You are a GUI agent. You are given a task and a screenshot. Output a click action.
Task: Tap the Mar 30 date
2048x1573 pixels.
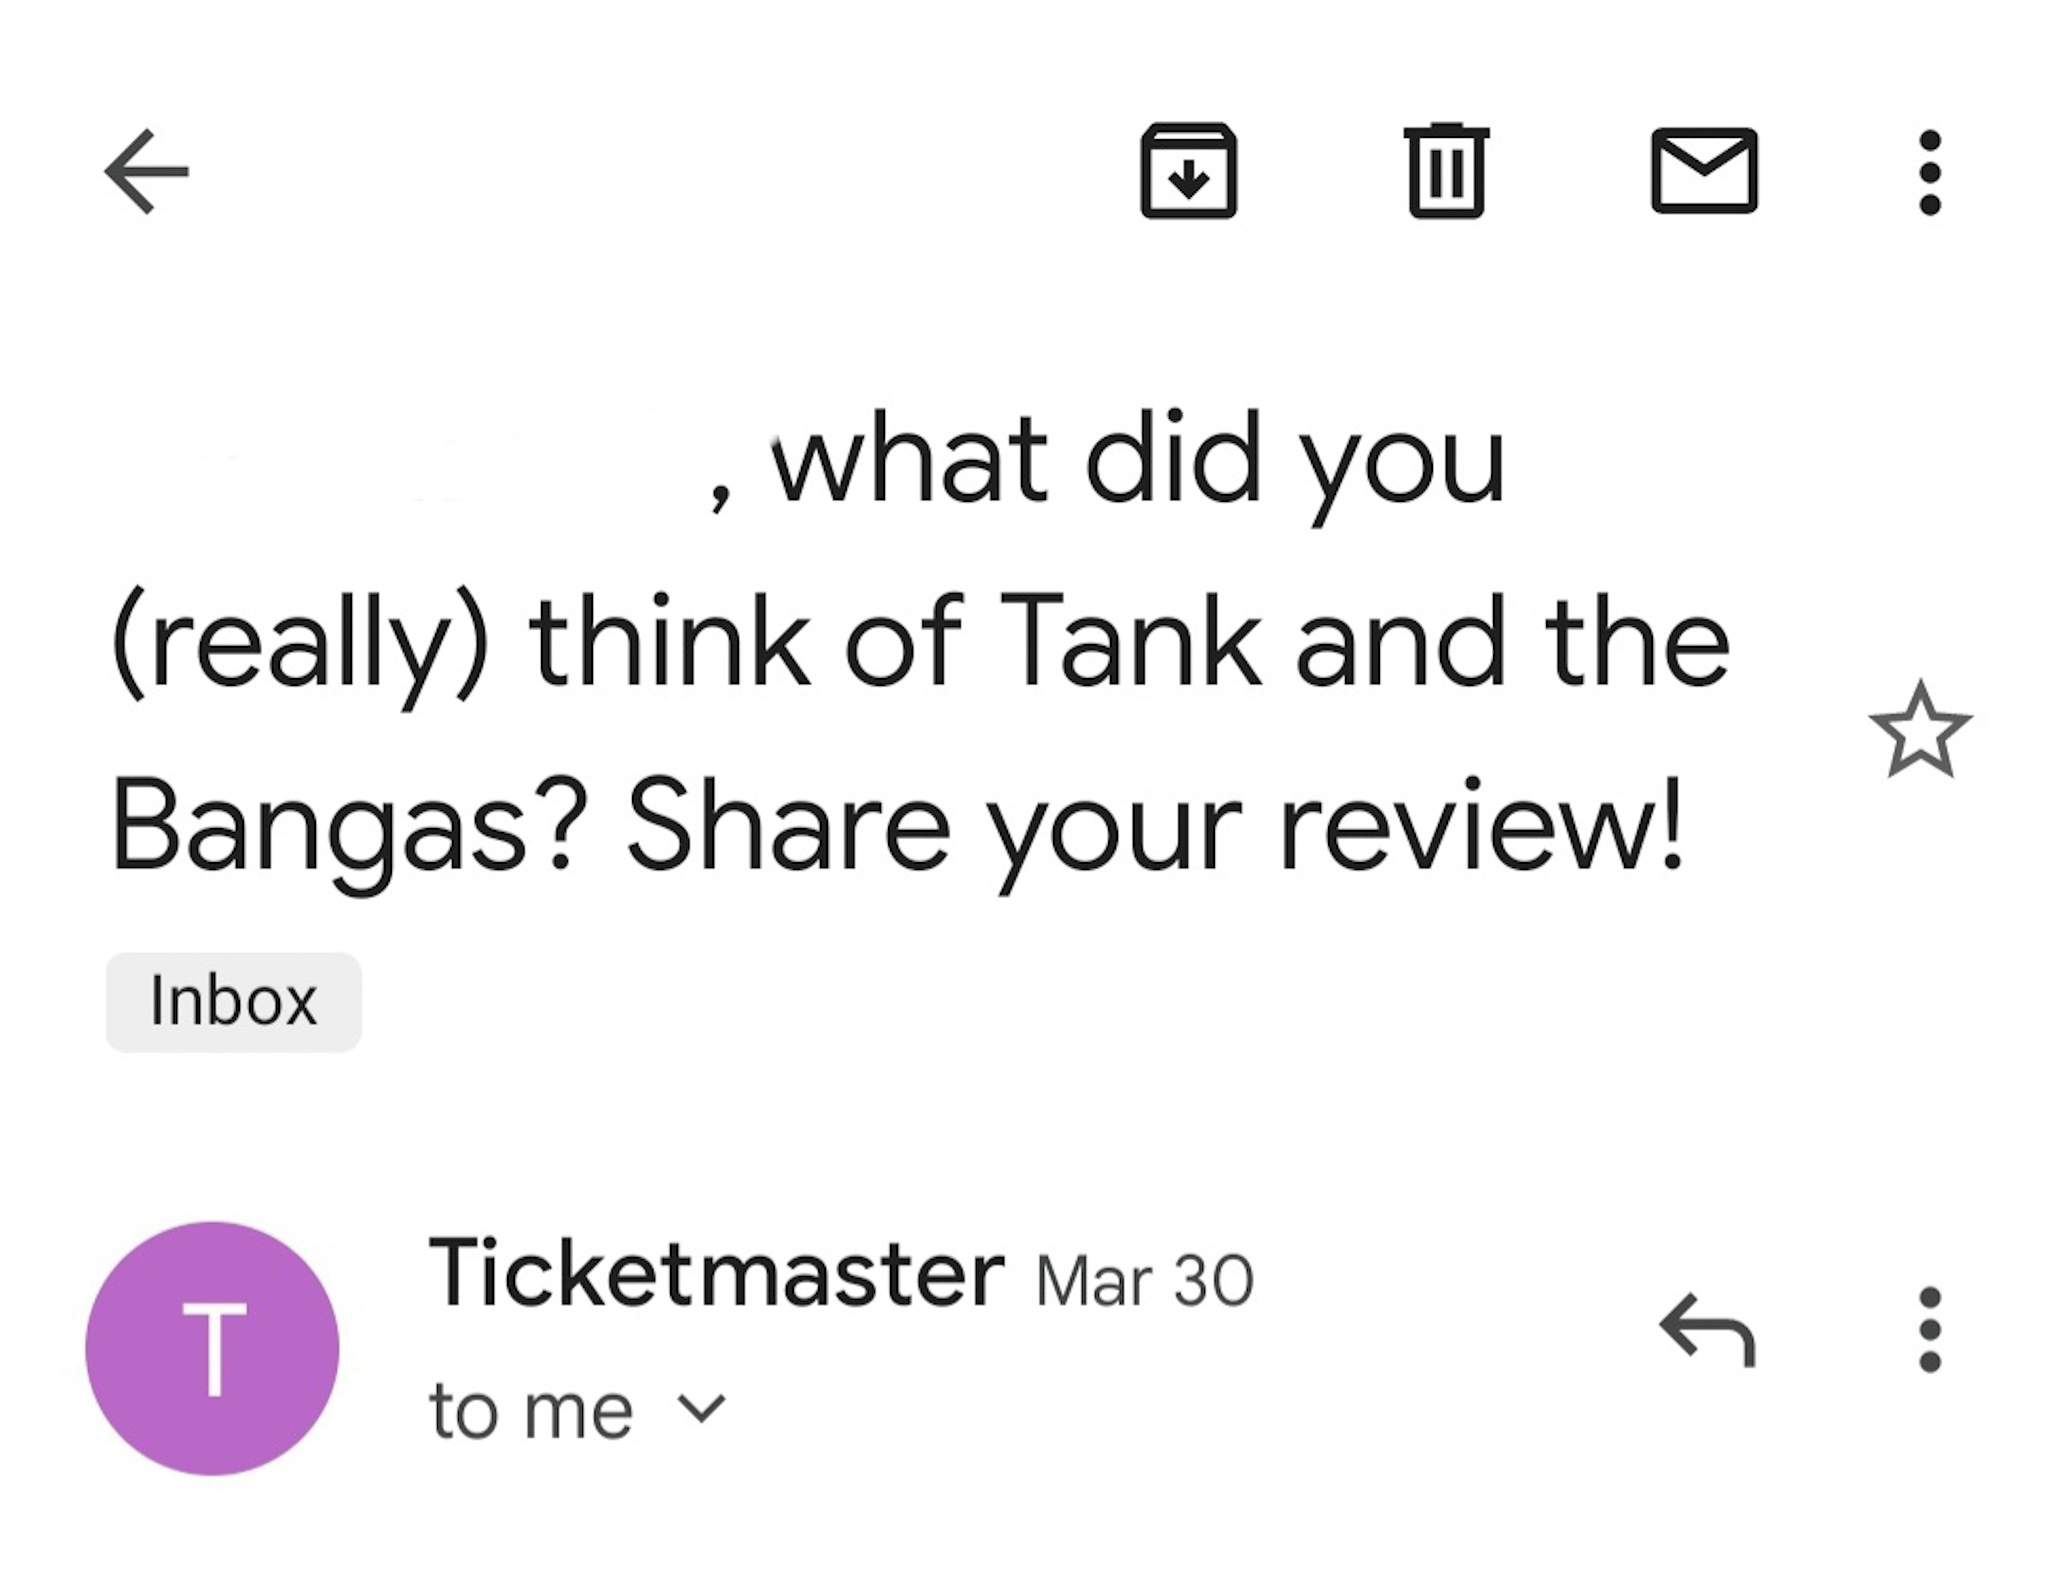click(1144, 1281)
